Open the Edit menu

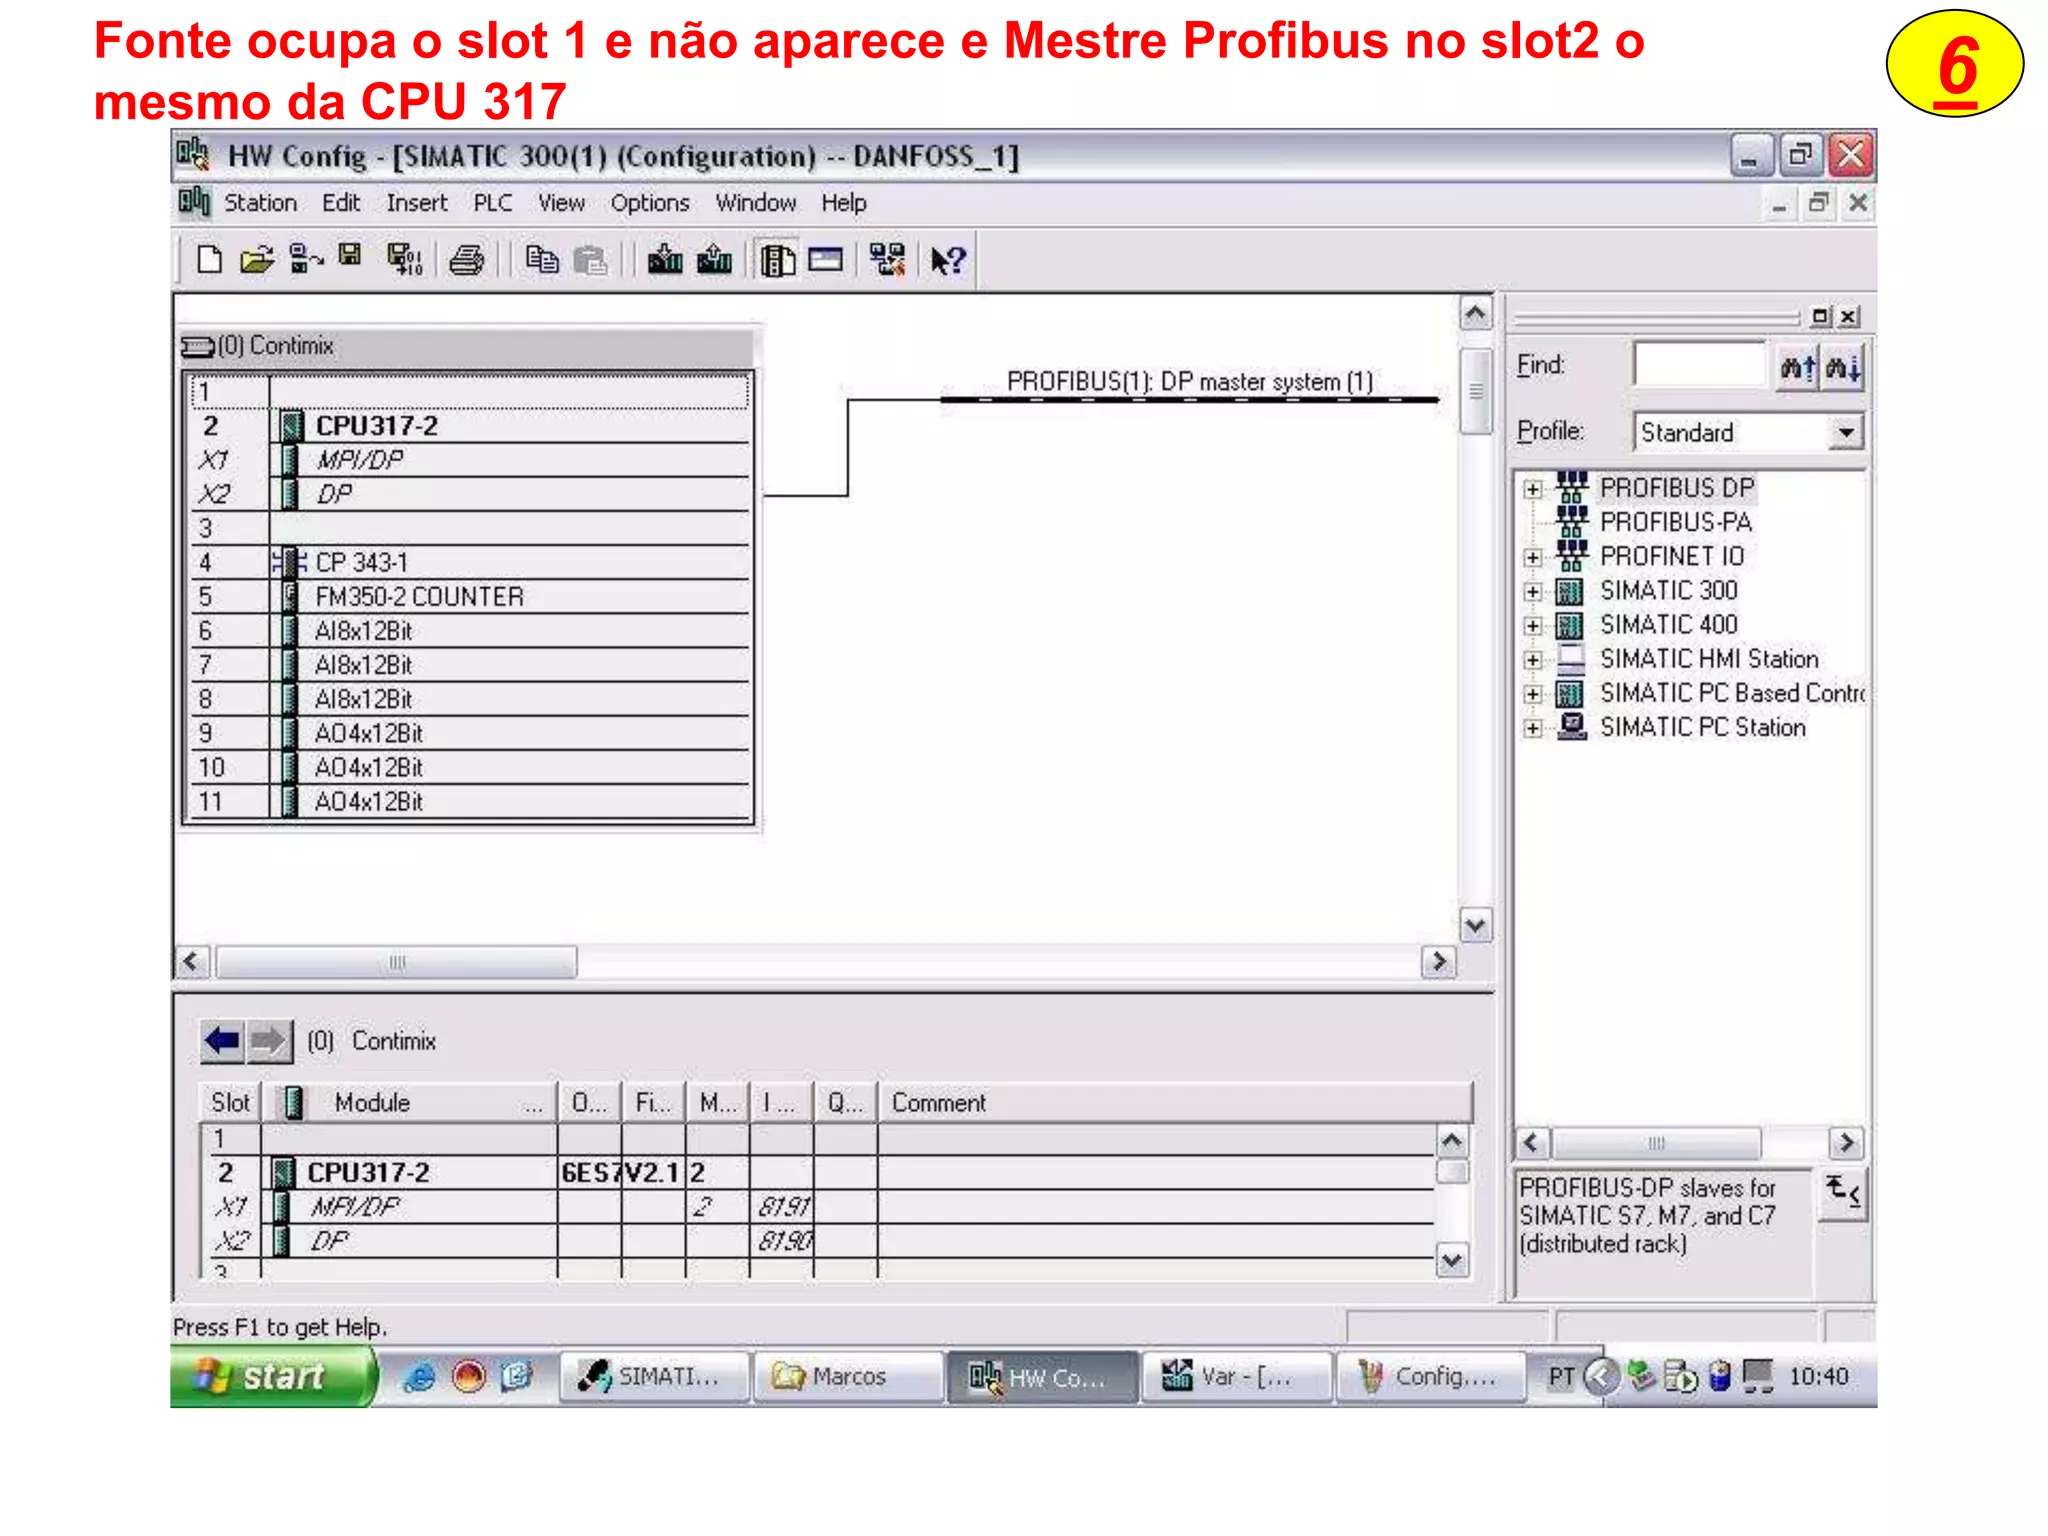341,203
